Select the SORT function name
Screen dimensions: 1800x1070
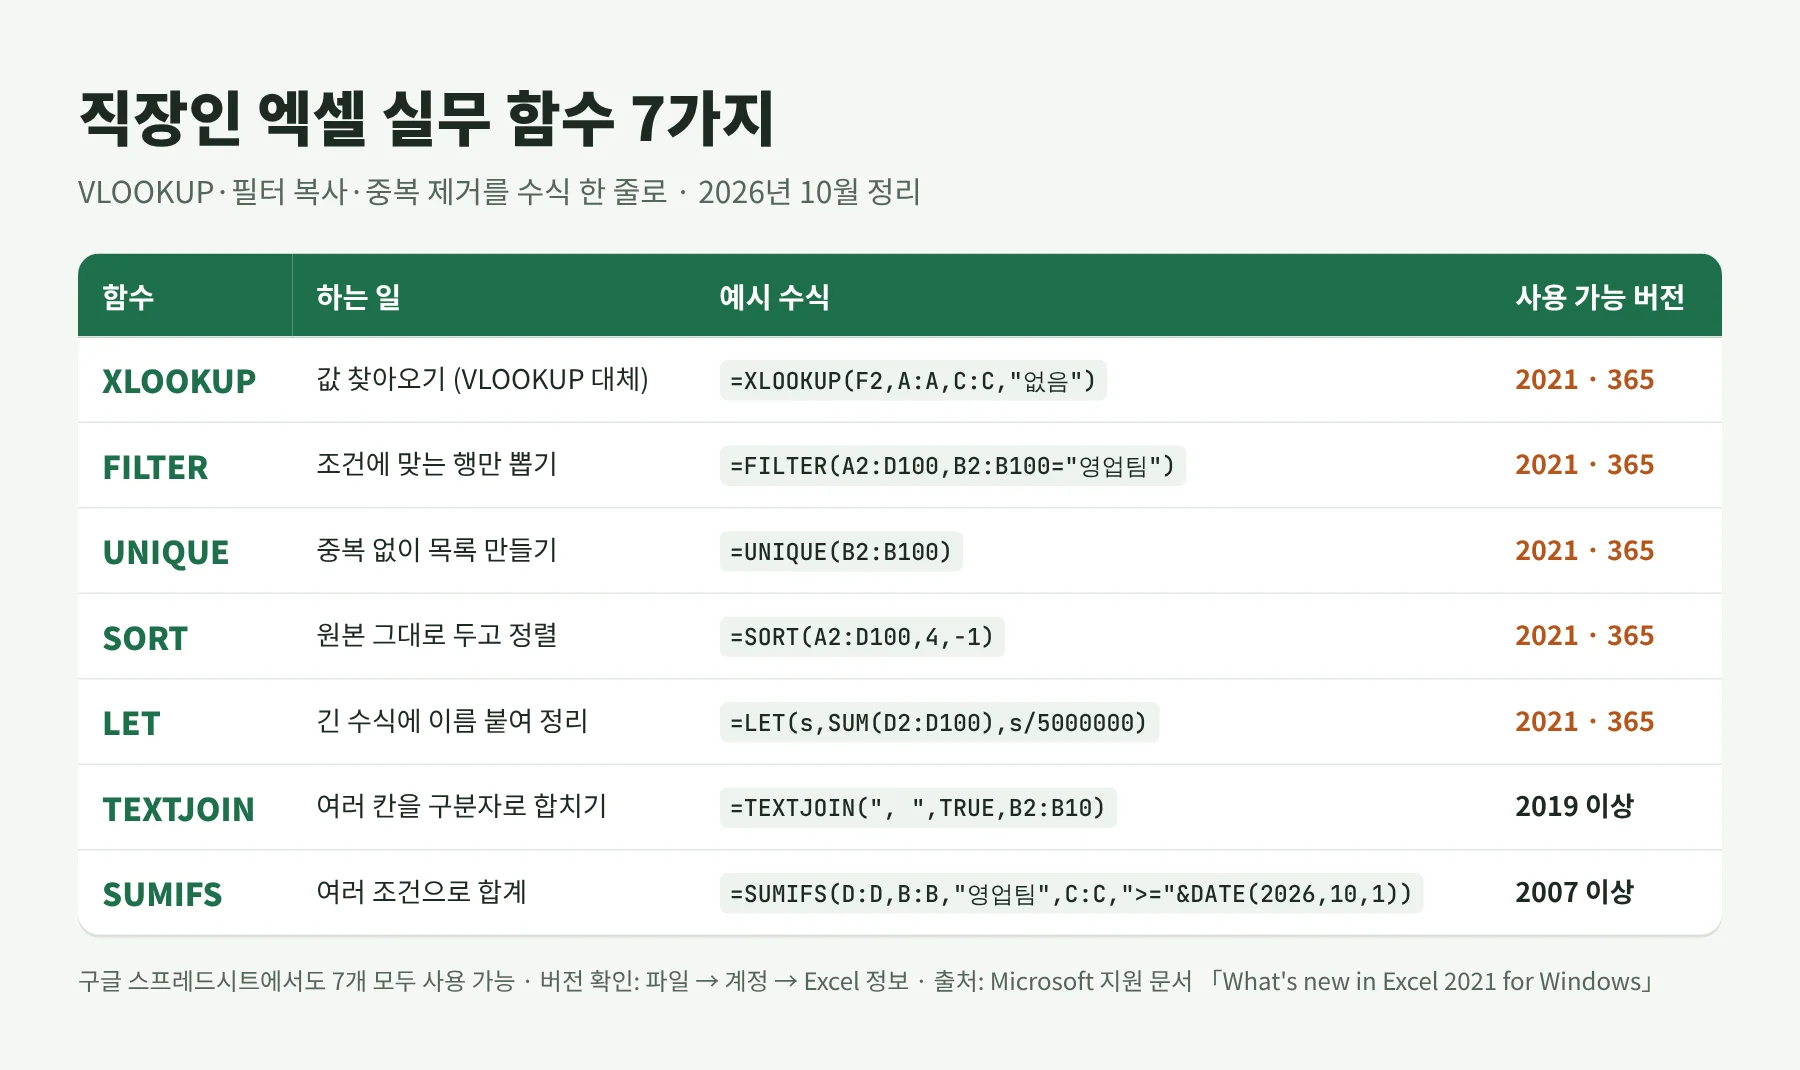coord(145,638)
